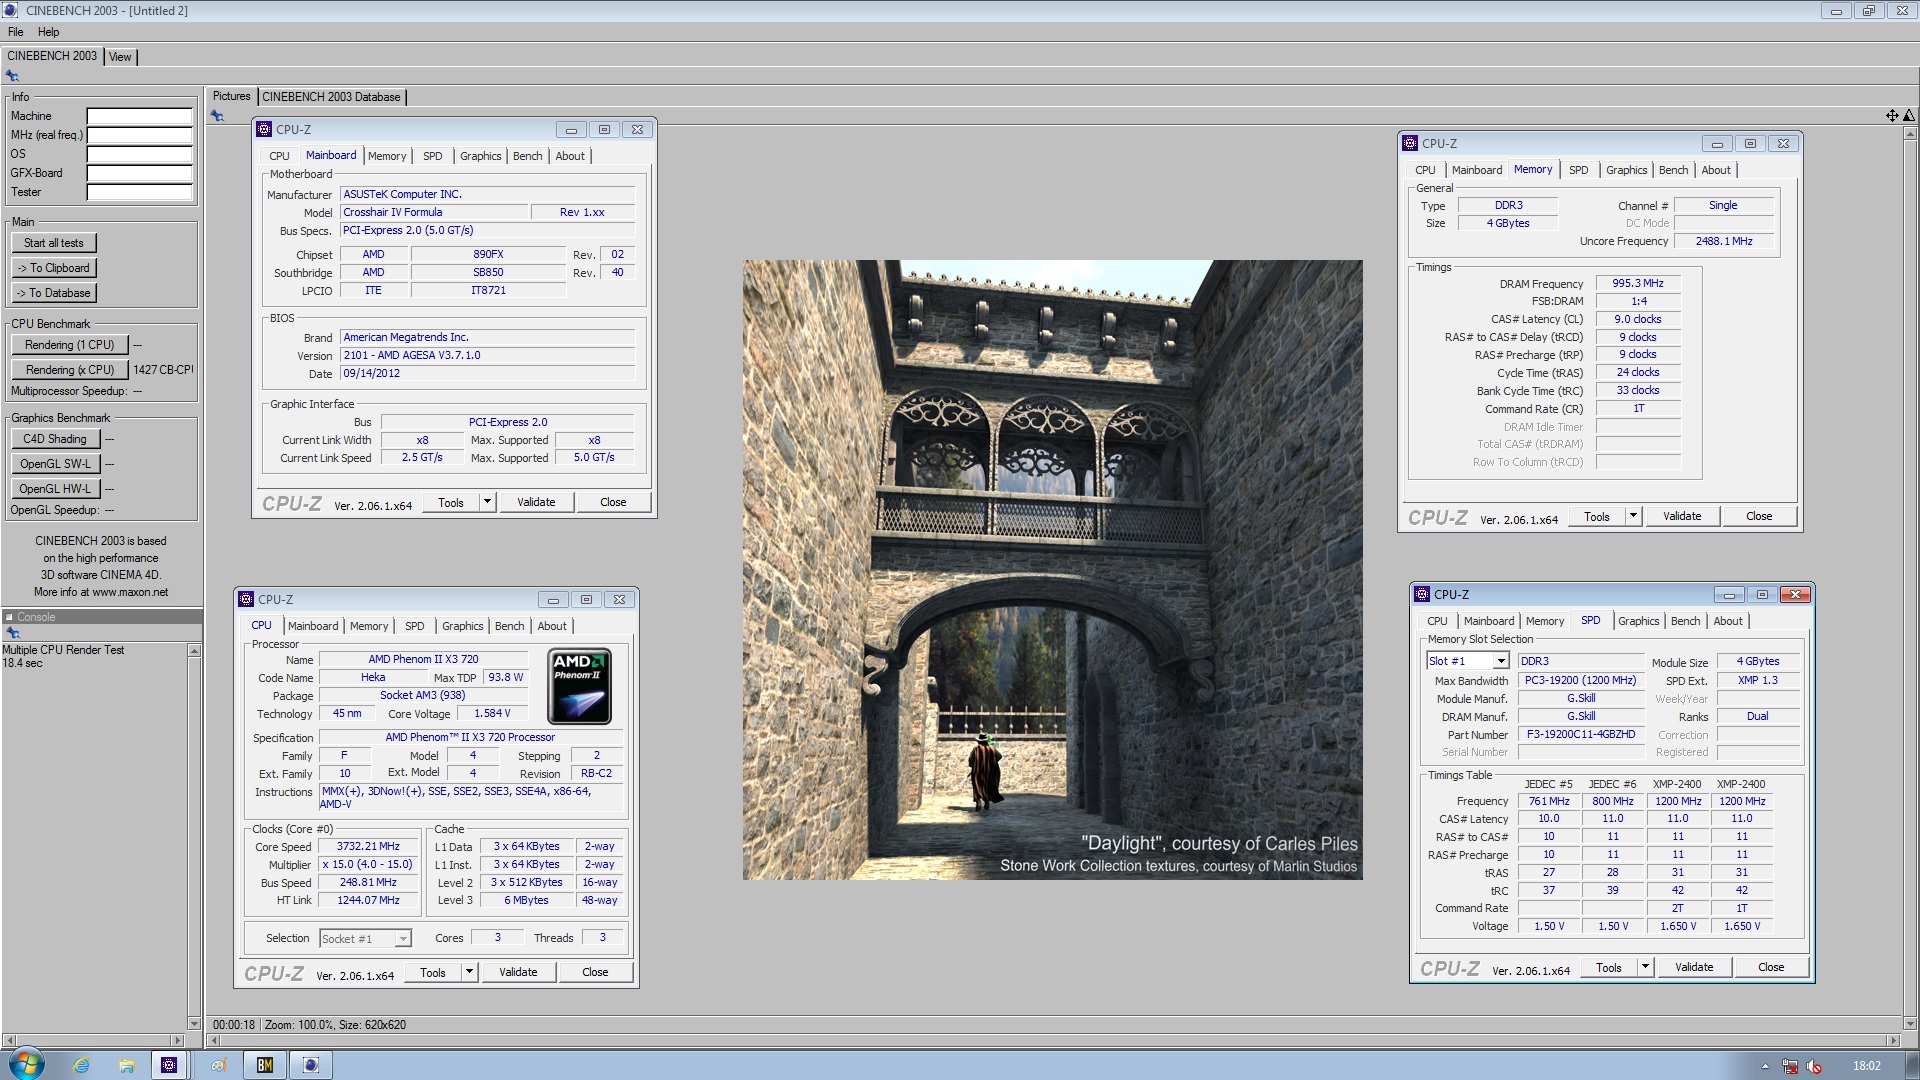Select Memory tab in the Processor CPU-Z window
This screenshot has height=1080, width=1920.
pyautogui.click(x=369, y=626)
